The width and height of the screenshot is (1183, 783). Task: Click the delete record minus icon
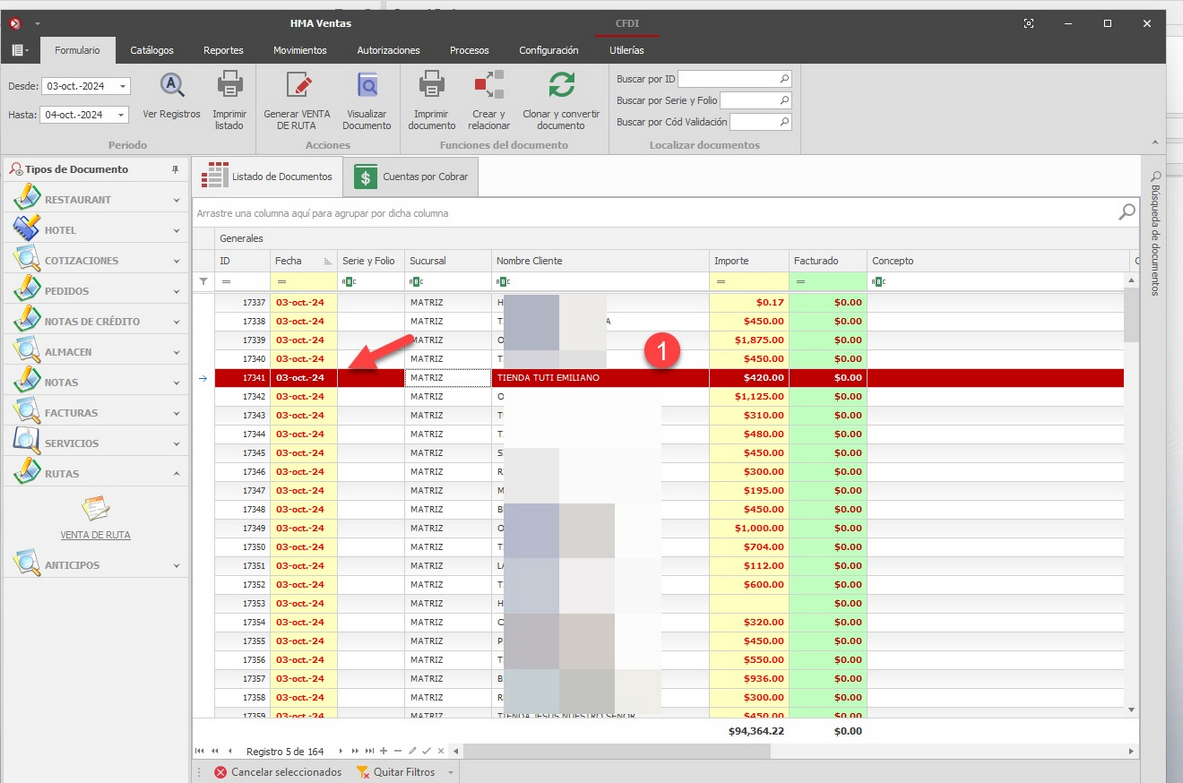click(x=398, y=751)
